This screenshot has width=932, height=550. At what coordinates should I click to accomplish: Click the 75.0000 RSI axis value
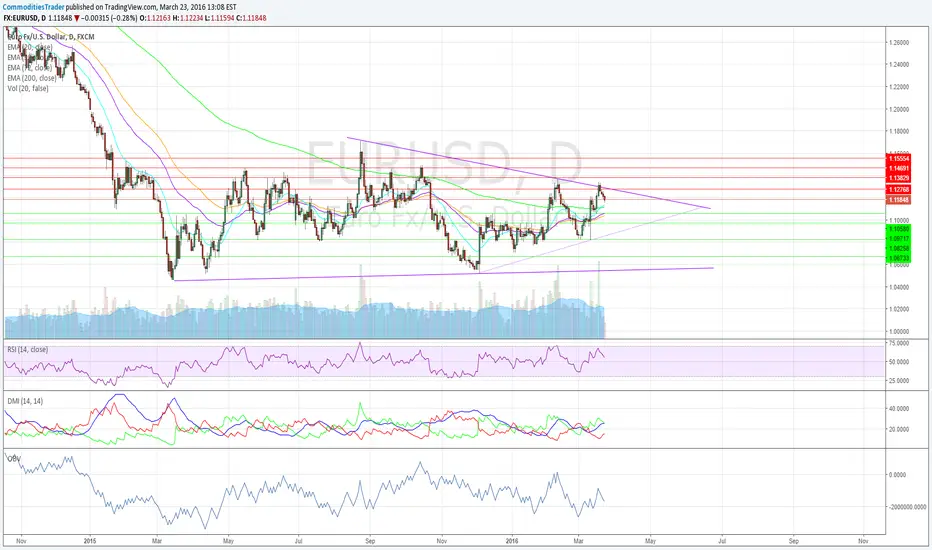900,344
